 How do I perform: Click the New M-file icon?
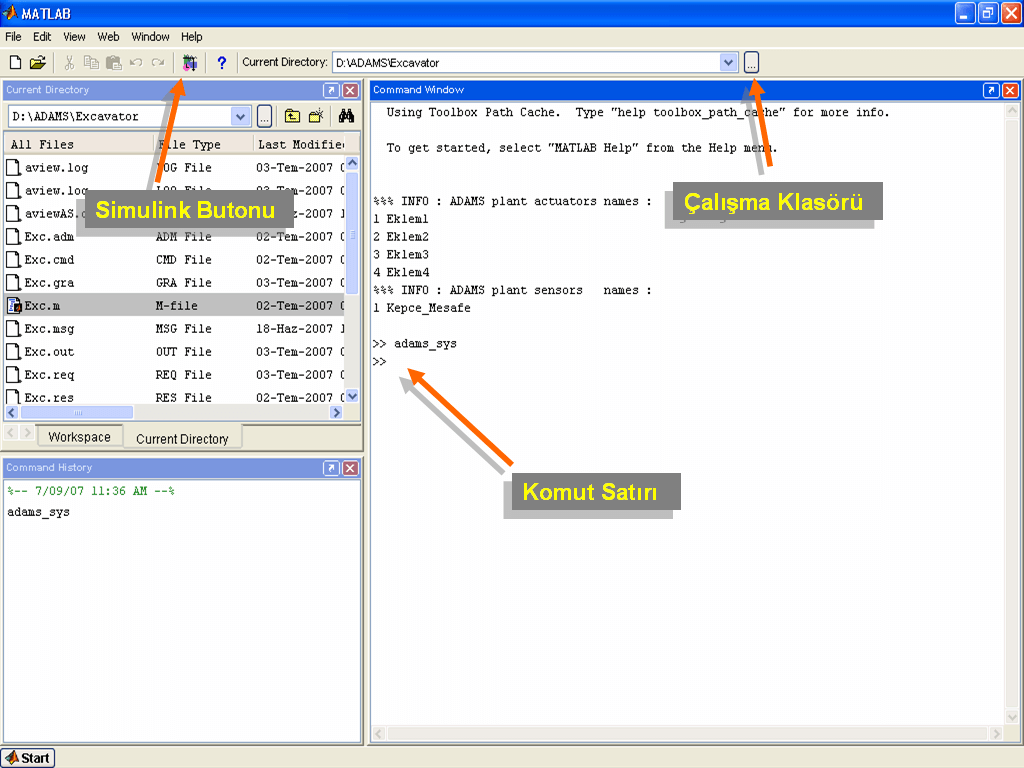(x=14, y=62)
